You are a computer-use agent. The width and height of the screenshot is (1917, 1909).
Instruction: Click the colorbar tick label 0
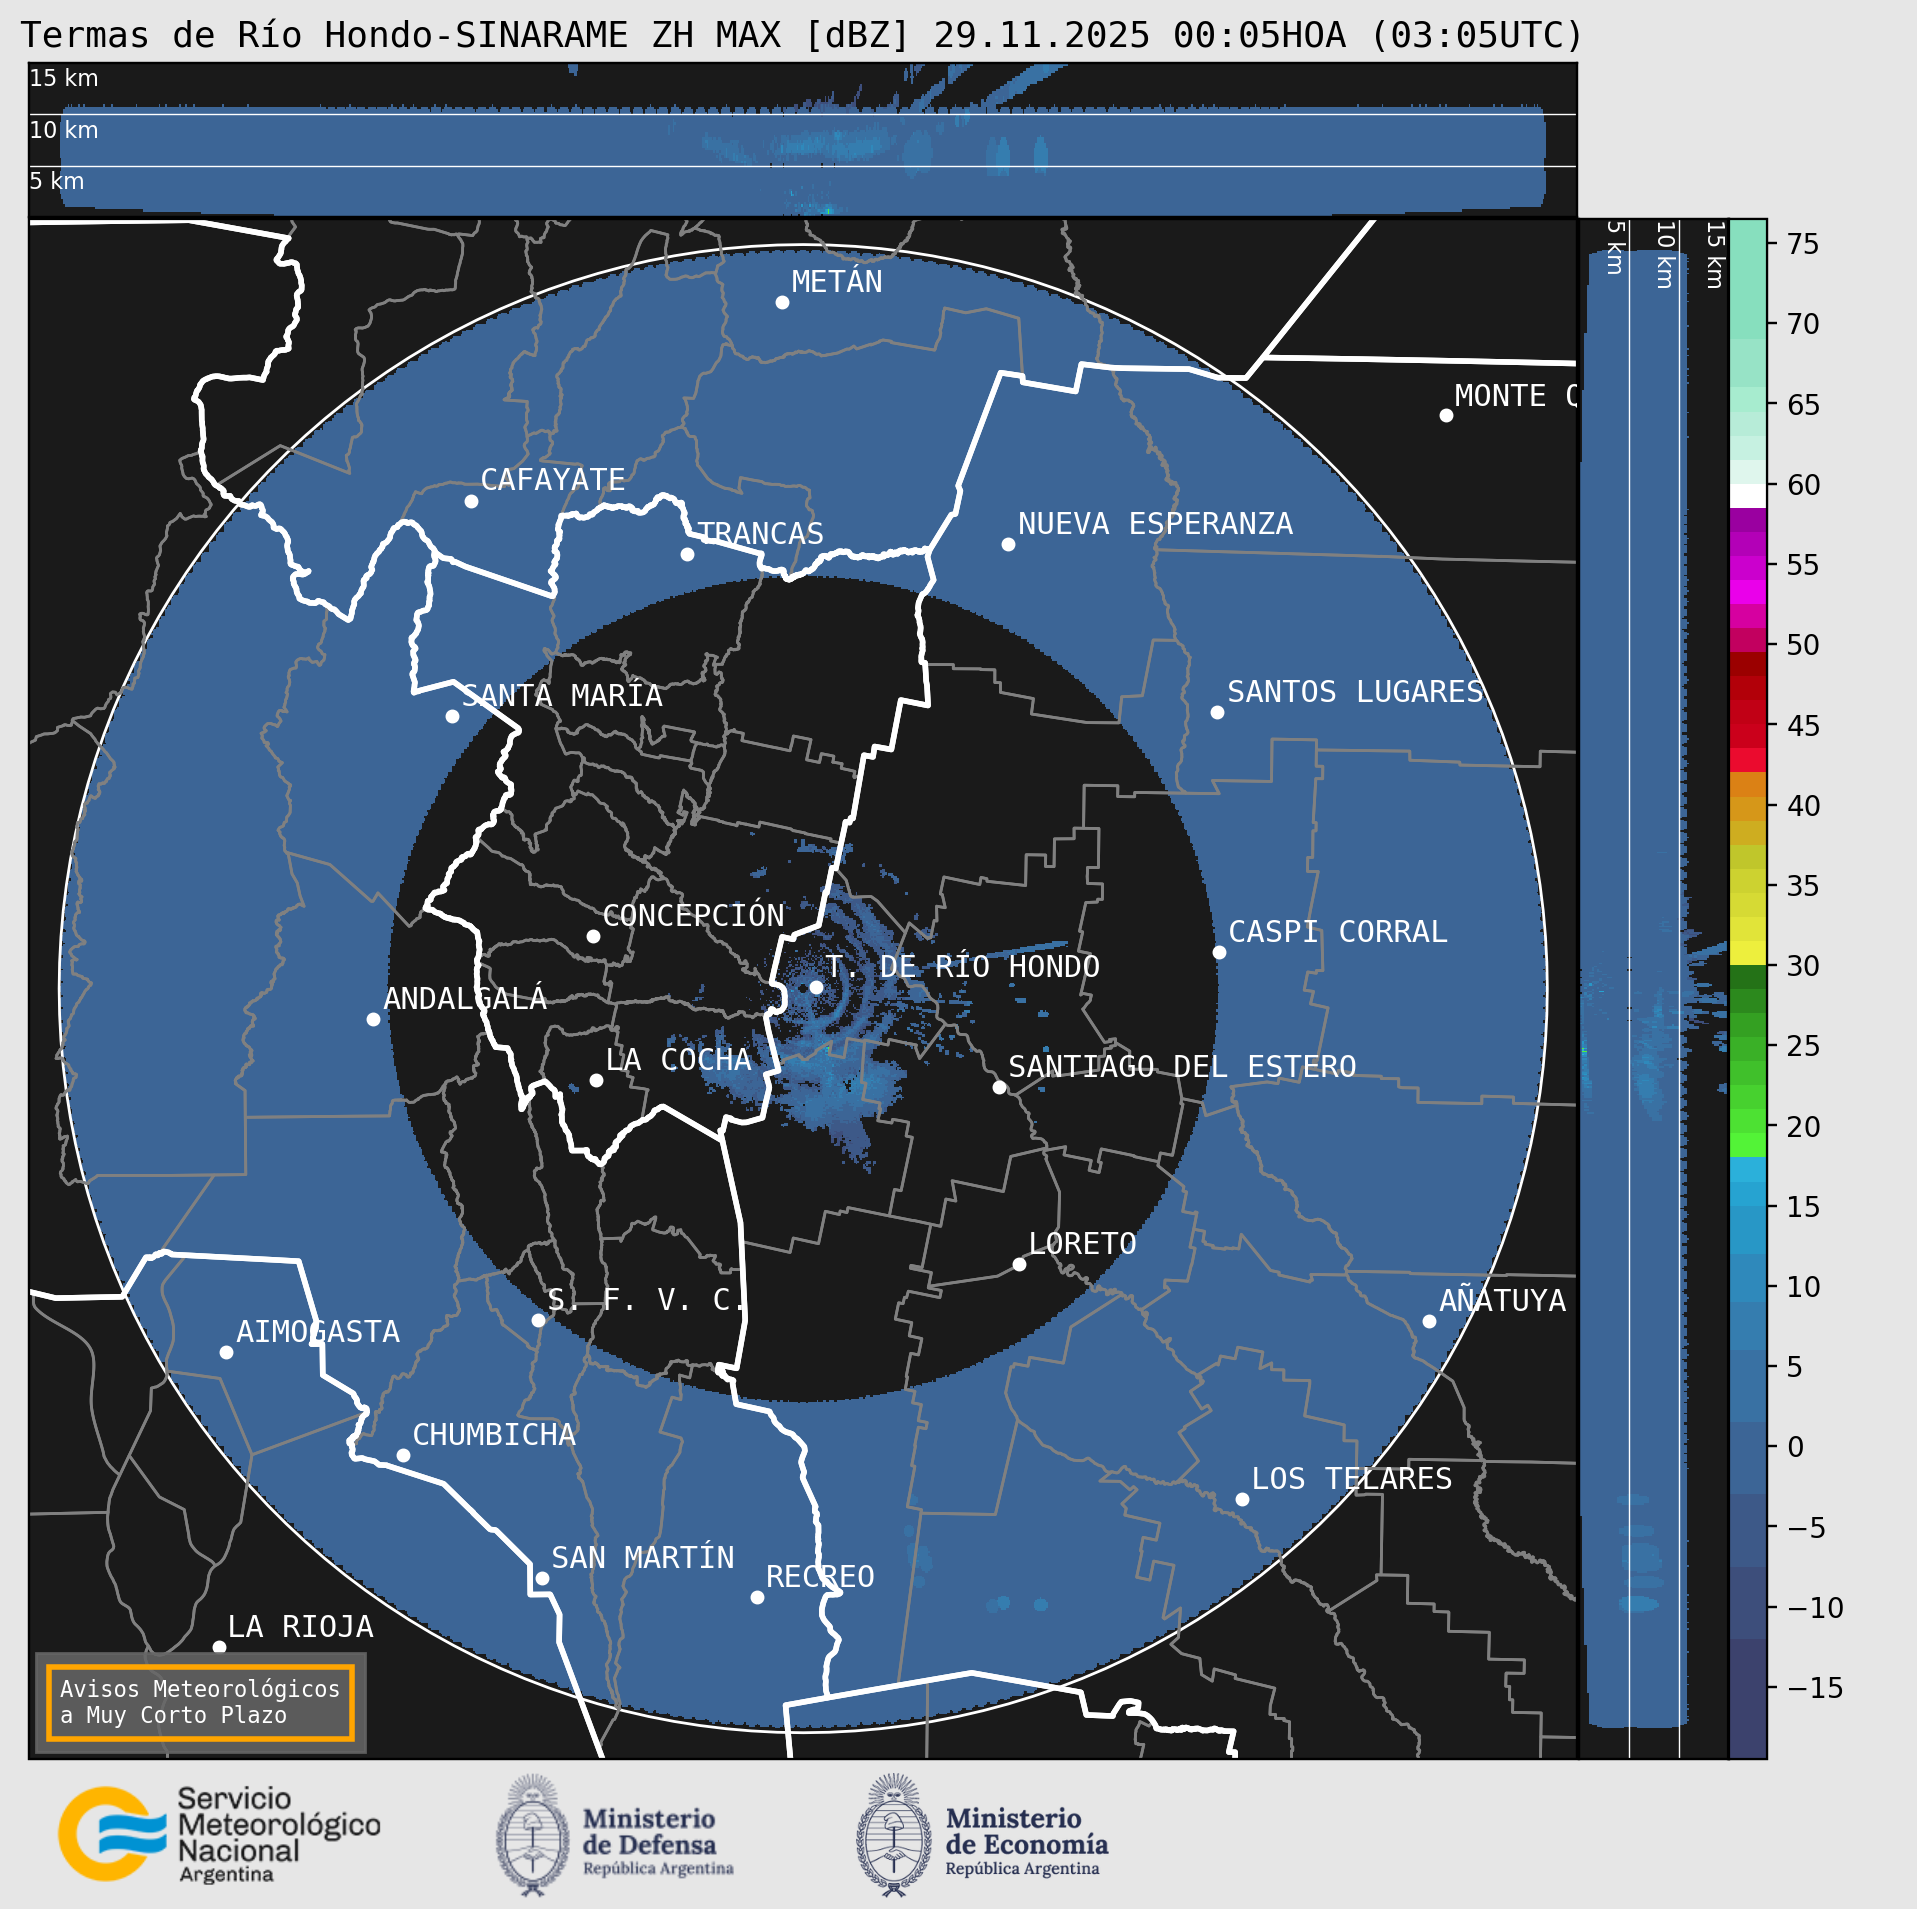click(x=1796, y=1447)
